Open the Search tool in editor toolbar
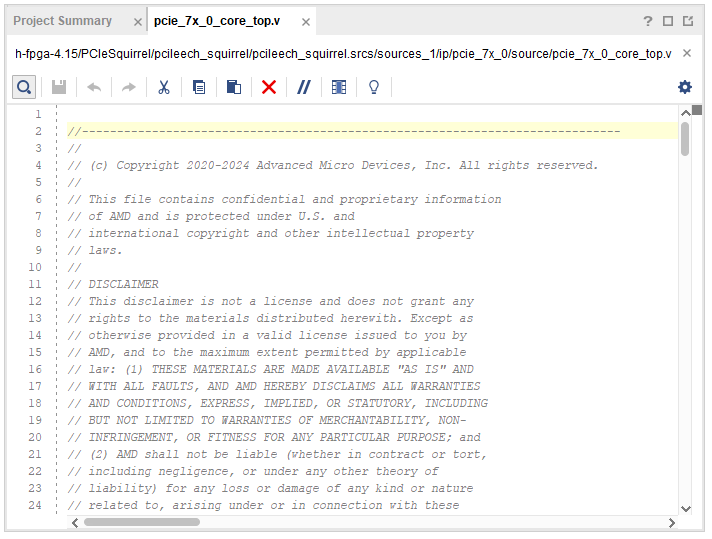 pyautogui.click(x=24, y=87)
